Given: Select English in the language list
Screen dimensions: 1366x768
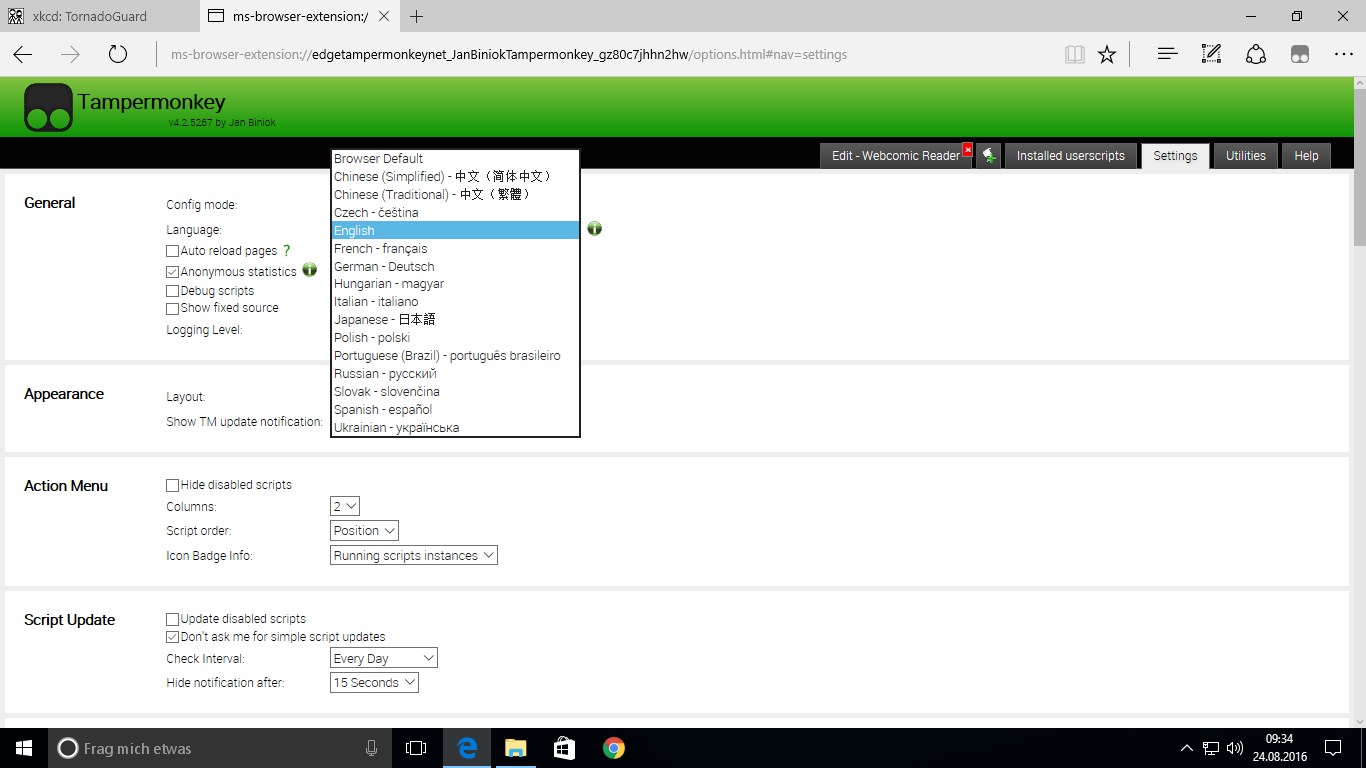Looking at the screenshot, I should tap(455, 230).
